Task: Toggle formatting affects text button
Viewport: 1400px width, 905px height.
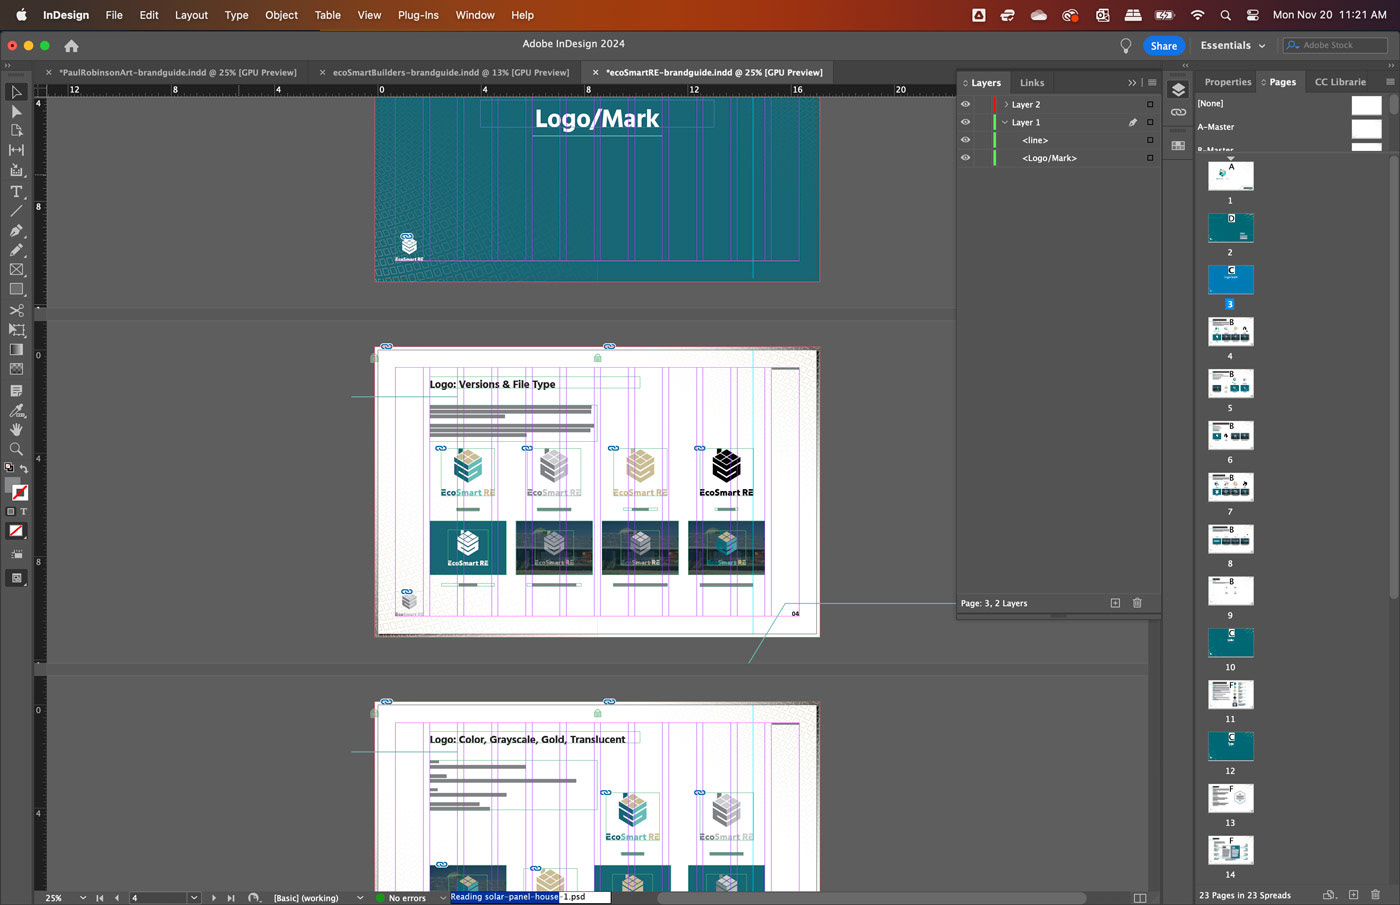Action: point(24,511)
